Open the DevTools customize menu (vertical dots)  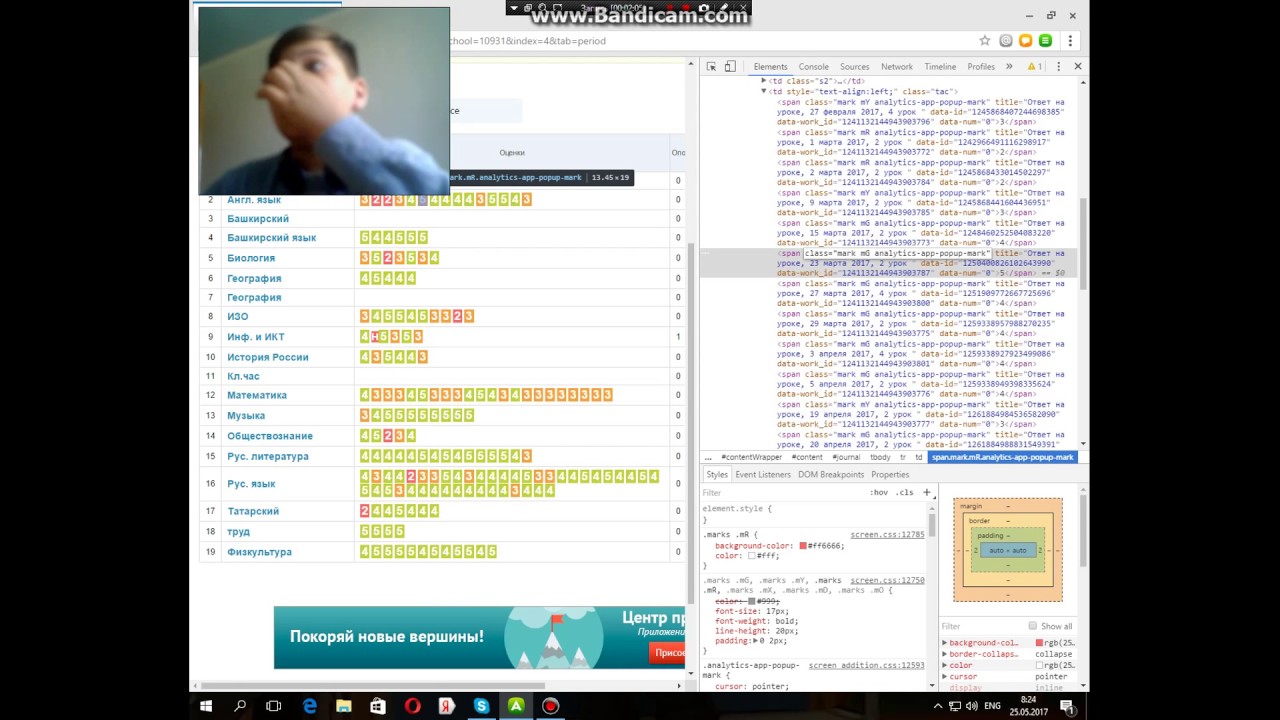(x=1058, y=66)
